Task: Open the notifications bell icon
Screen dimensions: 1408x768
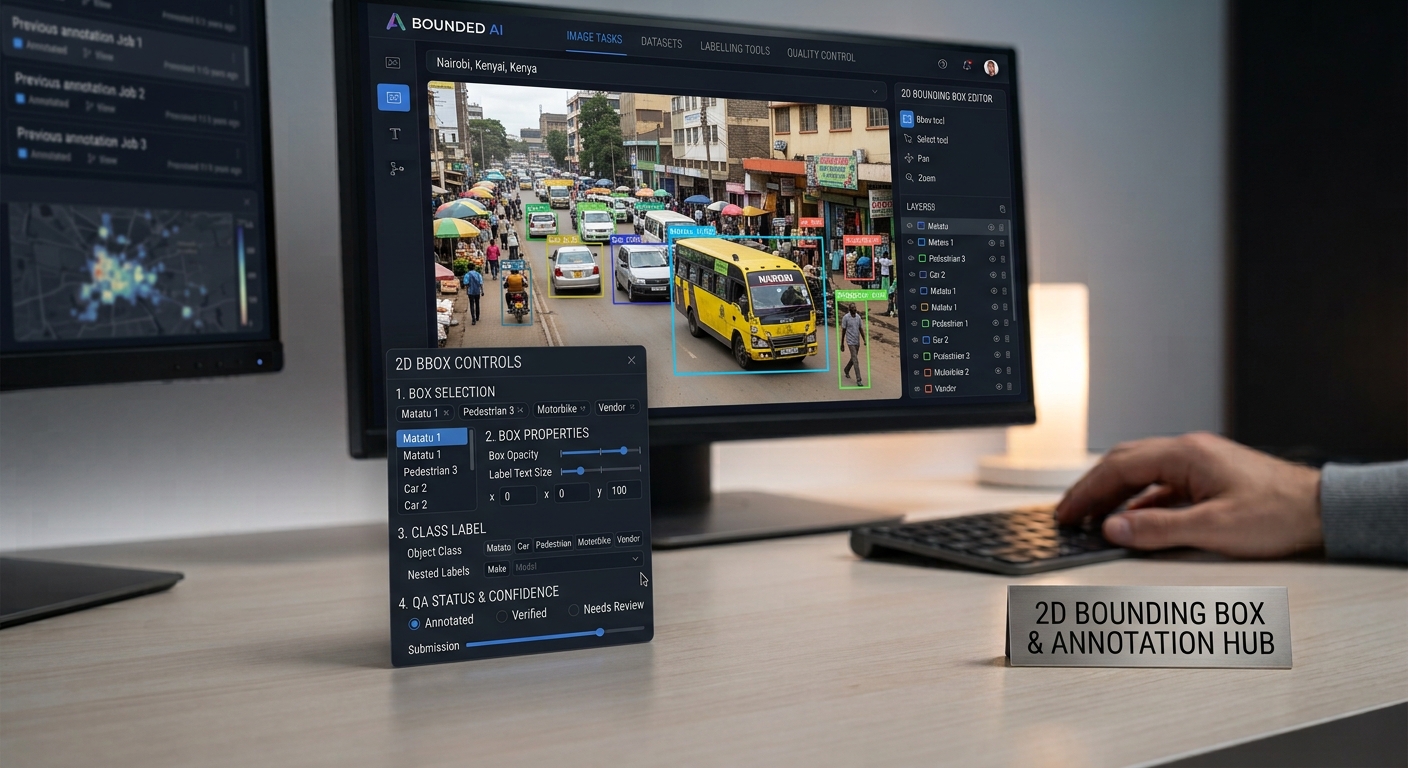Action: tap(967, 65)
